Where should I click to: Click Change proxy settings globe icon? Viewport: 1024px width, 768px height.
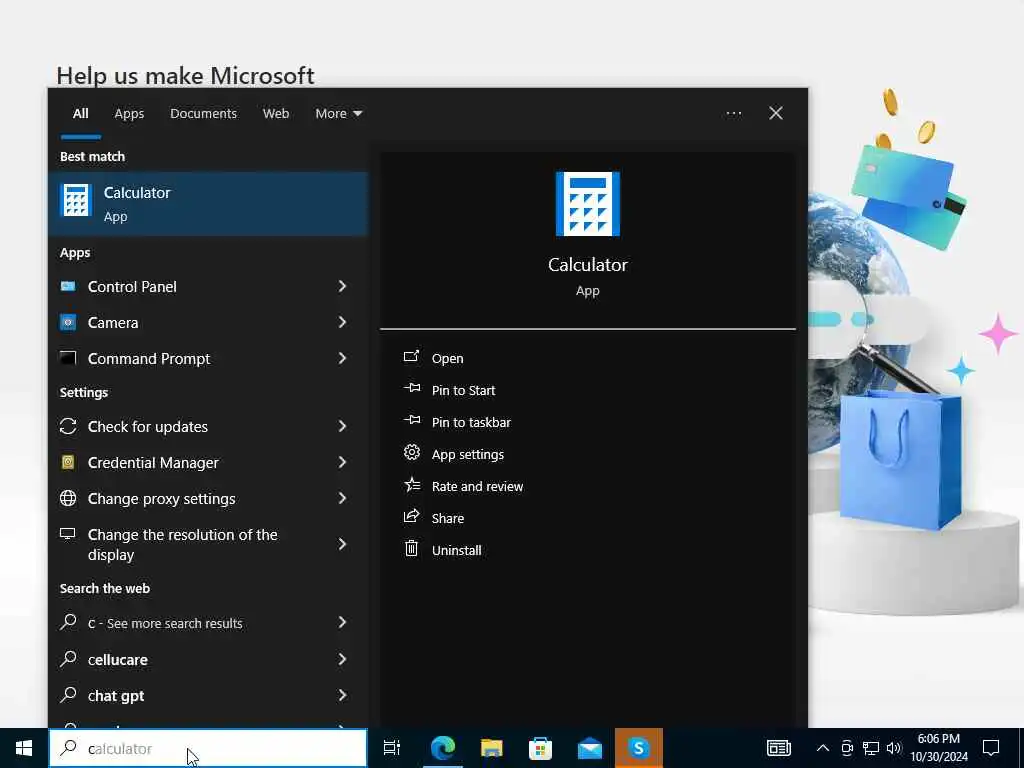click(x=68, y=498)
